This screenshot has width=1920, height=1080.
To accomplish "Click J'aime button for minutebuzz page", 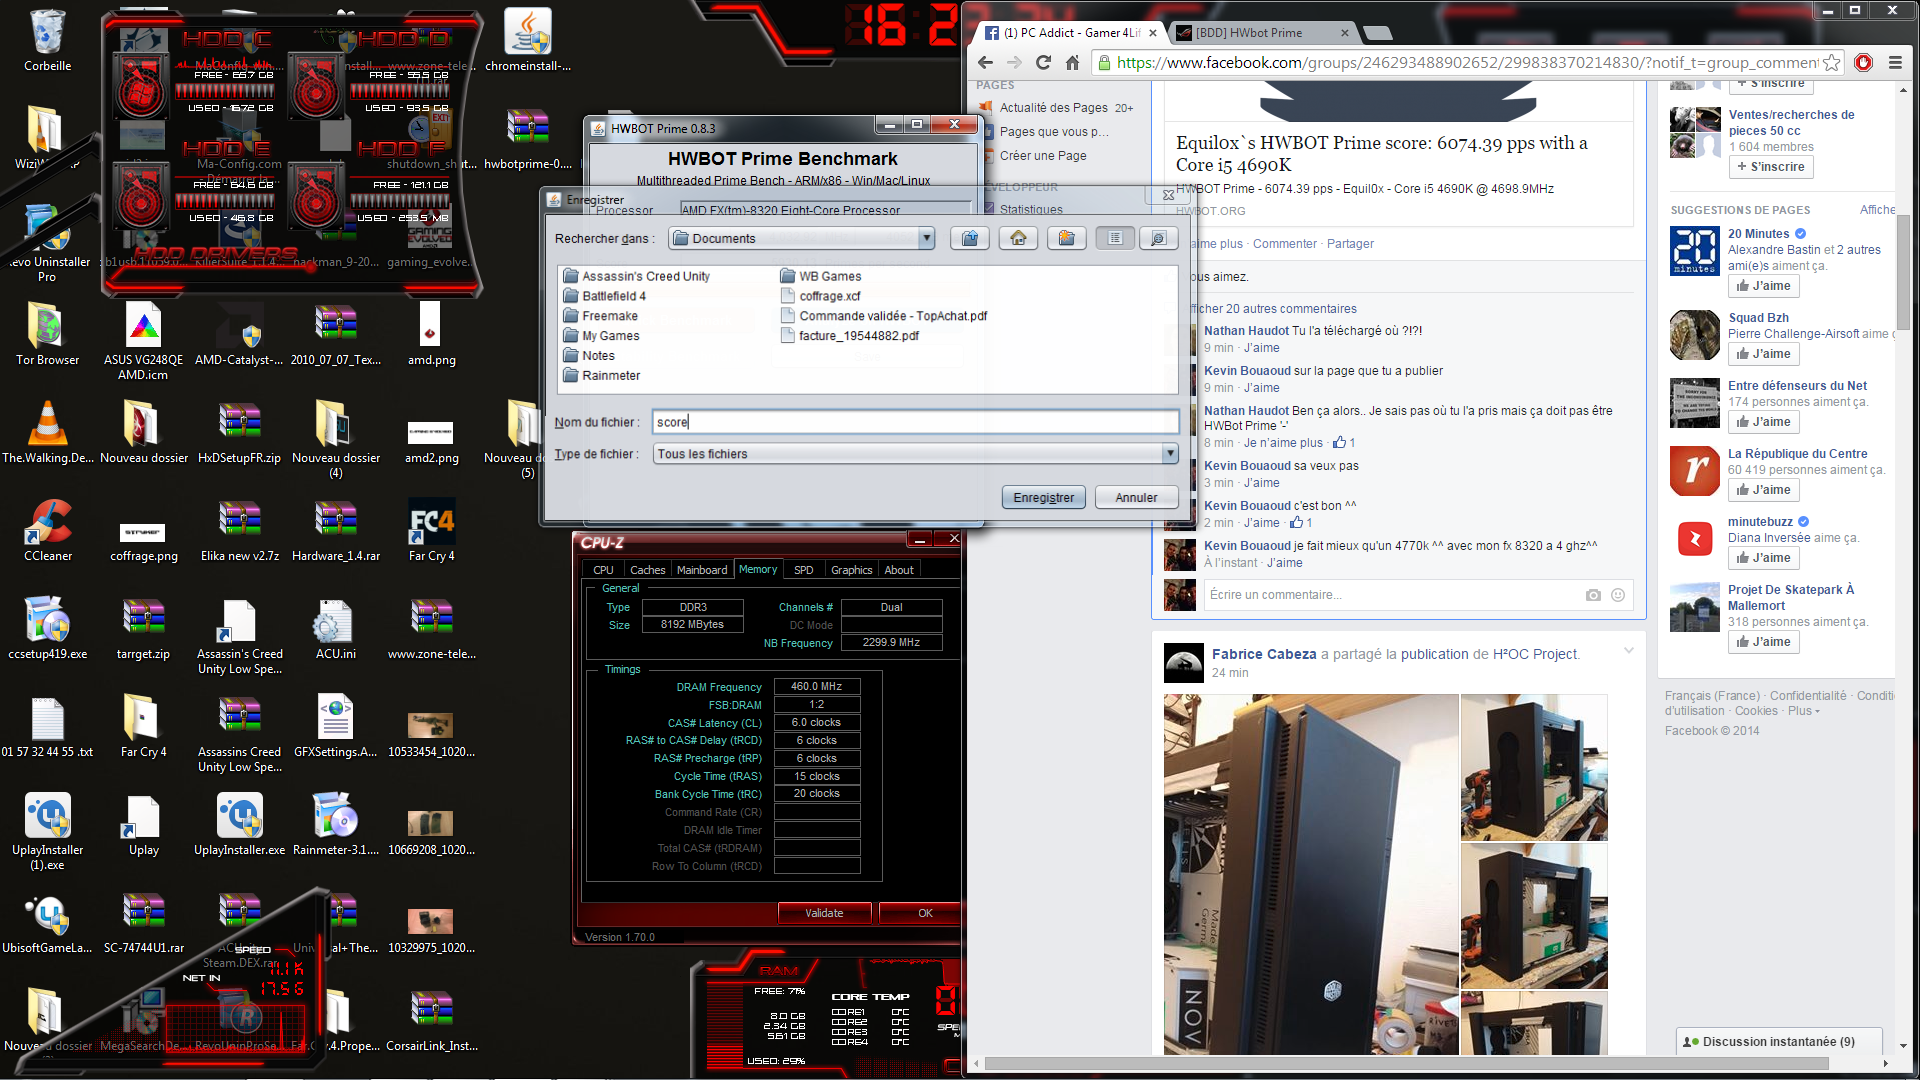I will coord(1763,558).
